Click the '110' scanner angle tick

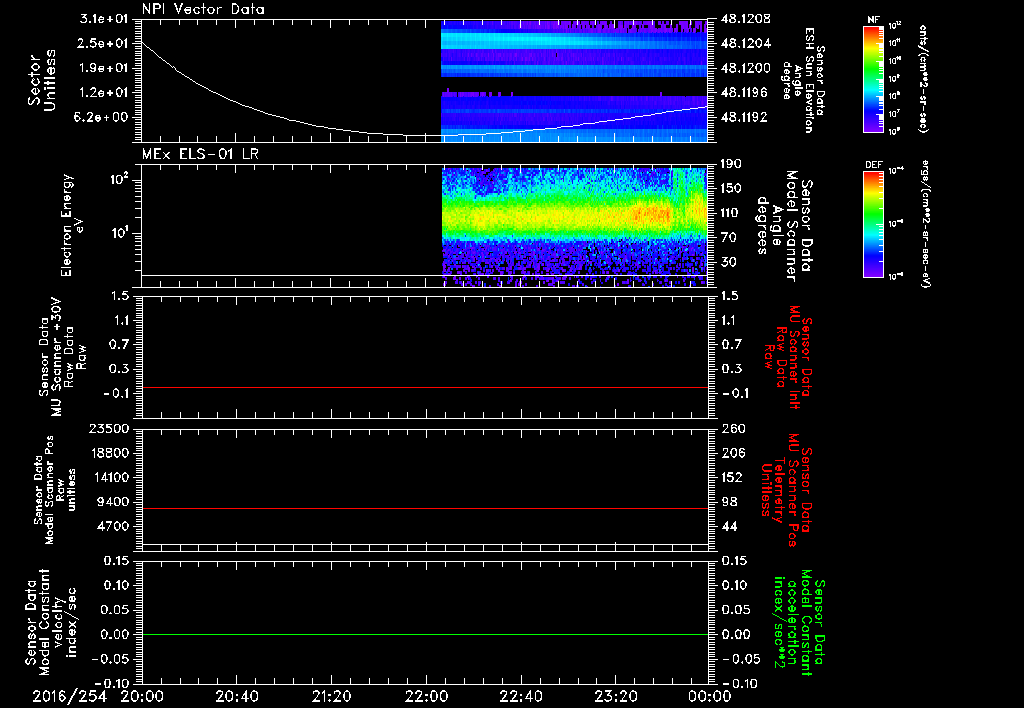[x=731, y=213]
